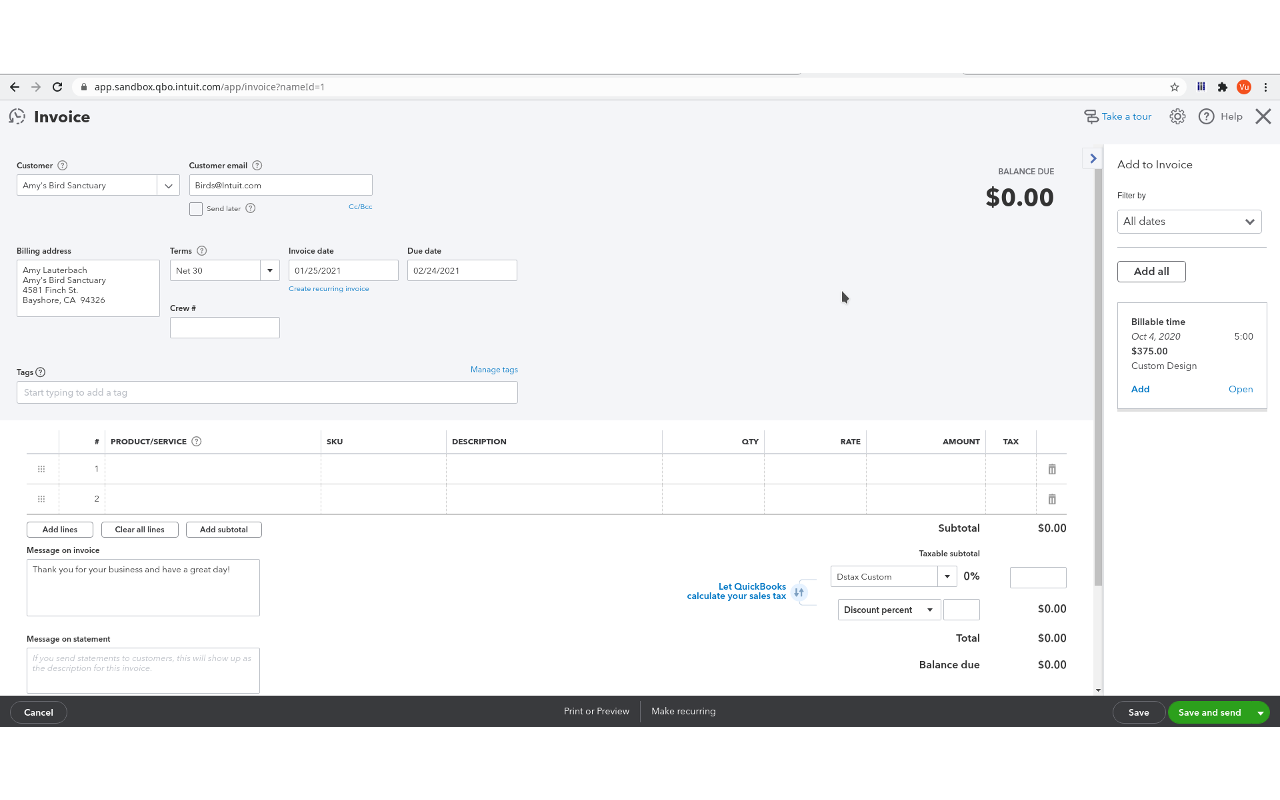Delete line 1 using its trash icon
This screenshot has height=800, width=1280.
[x=1051, y=468]
